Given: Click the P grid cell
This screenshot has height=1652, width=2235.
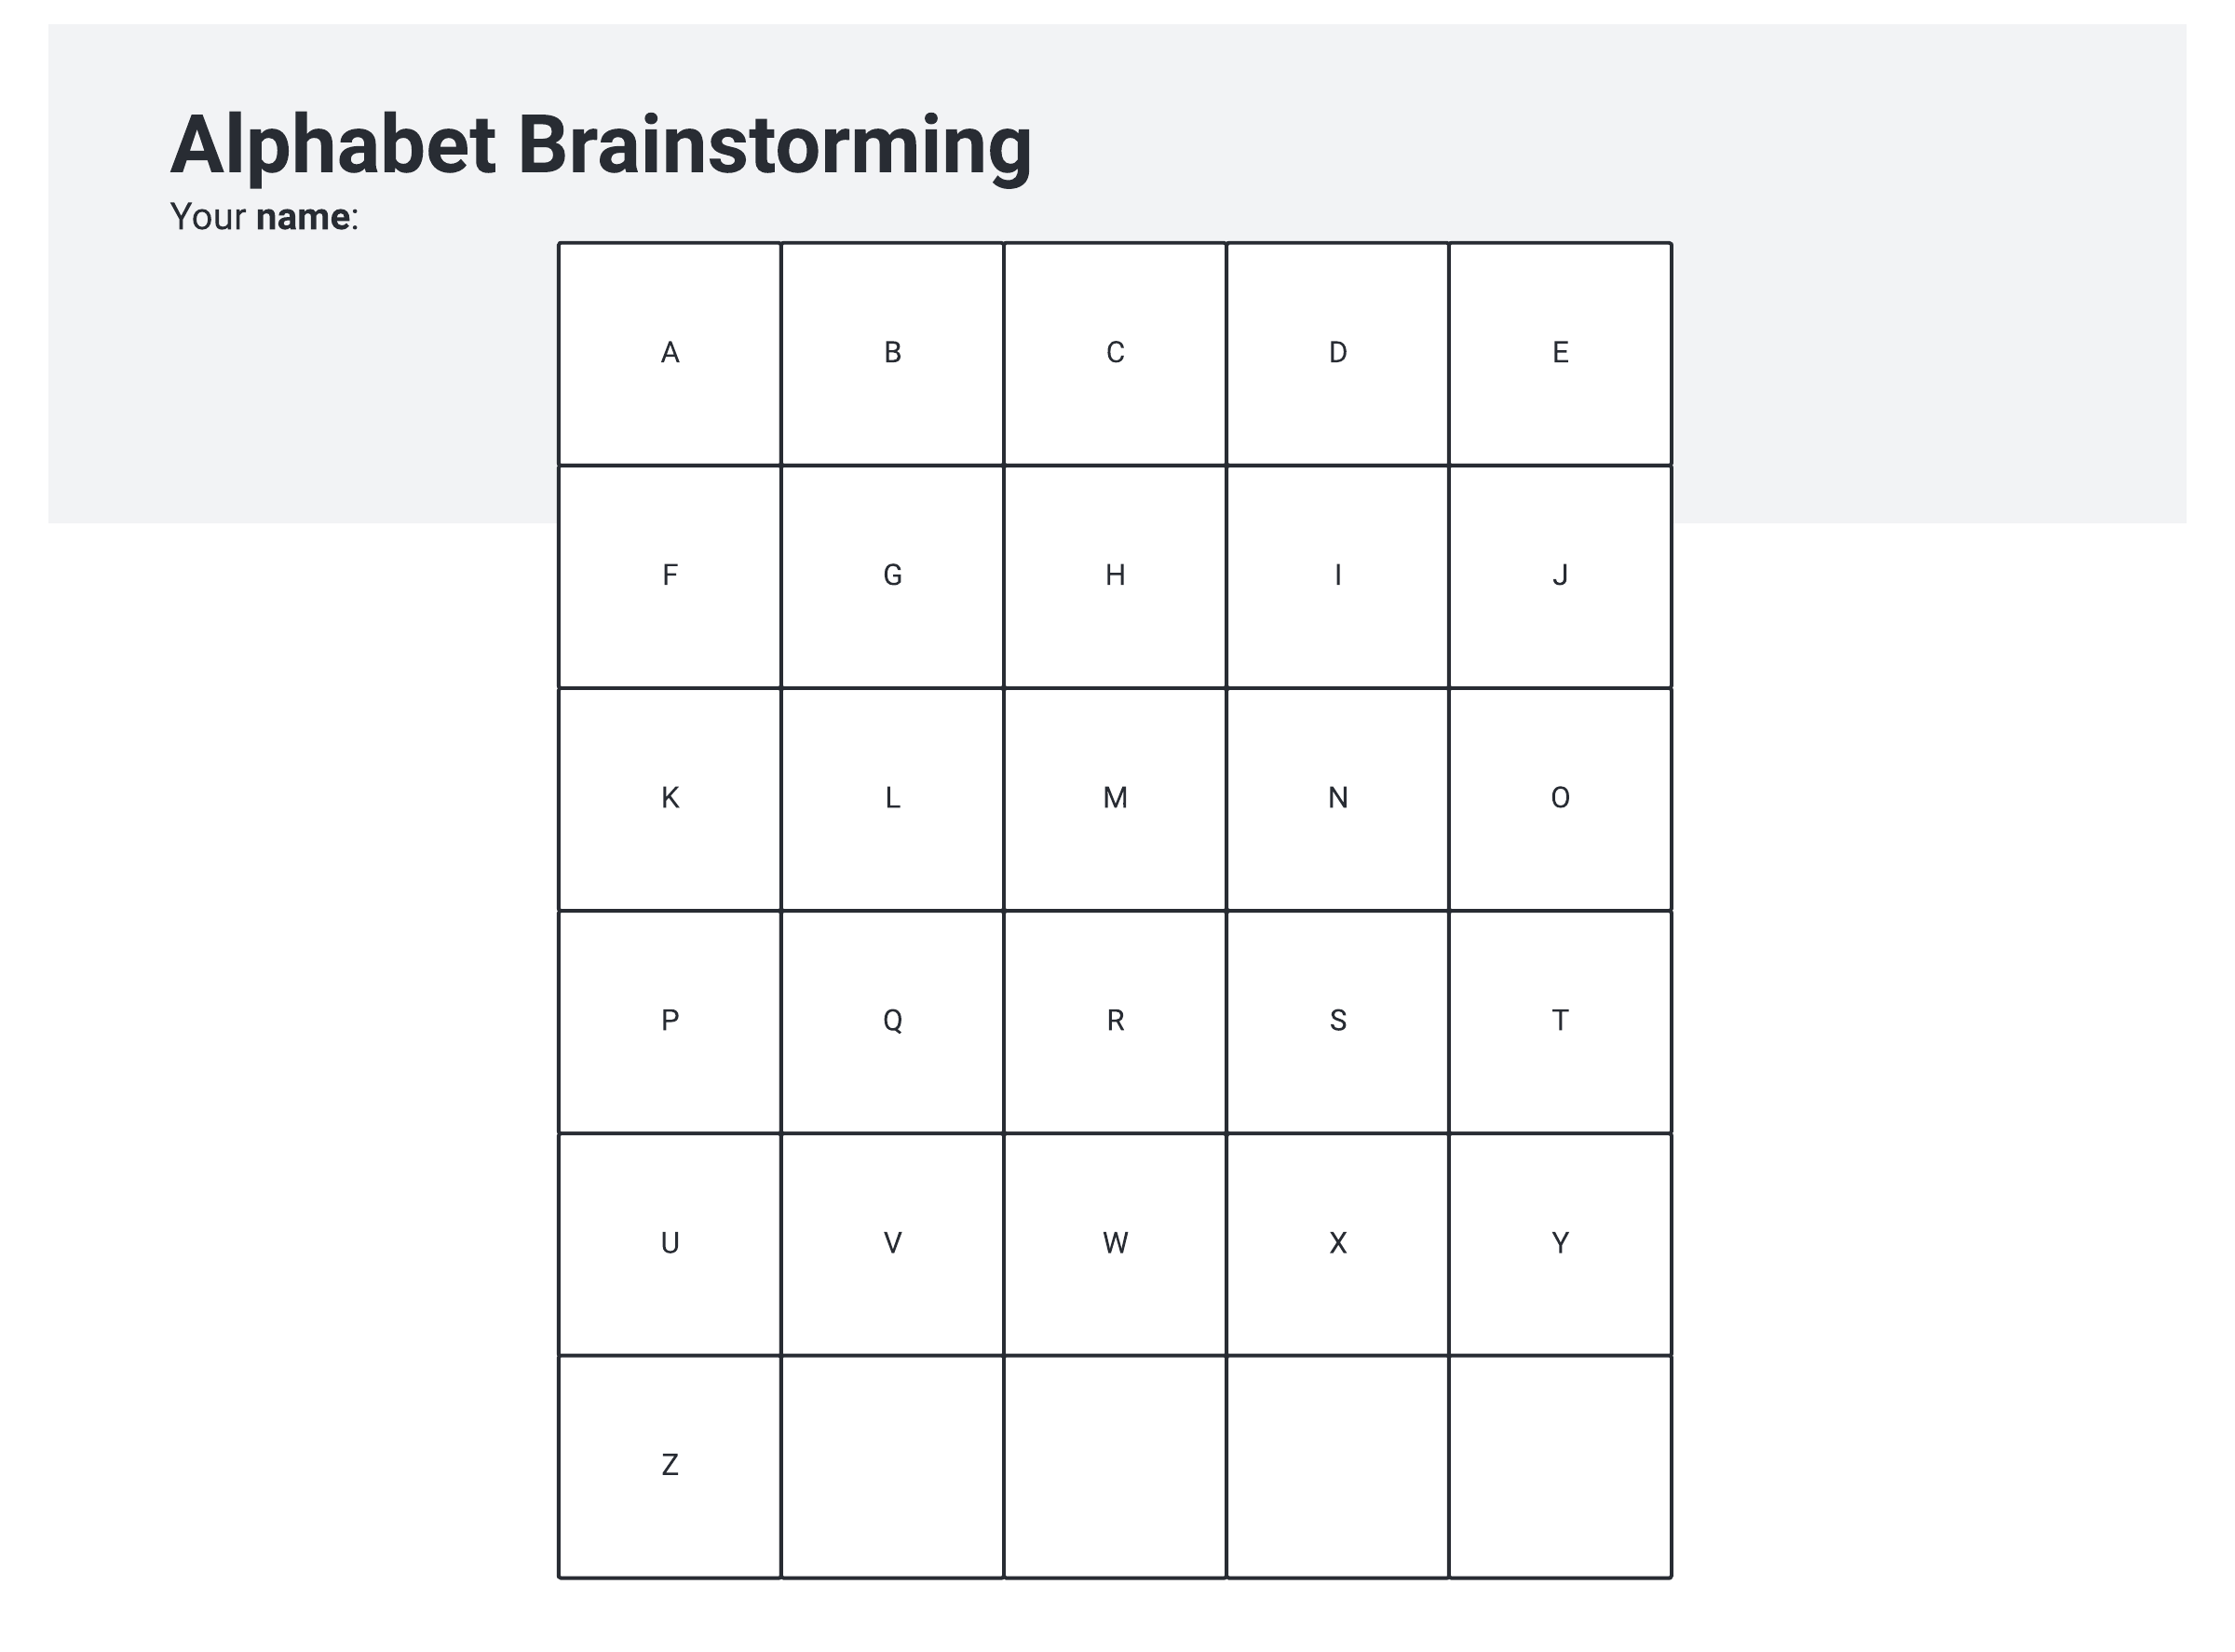Looking at the screenshot, I should (x=670, y=1021).
